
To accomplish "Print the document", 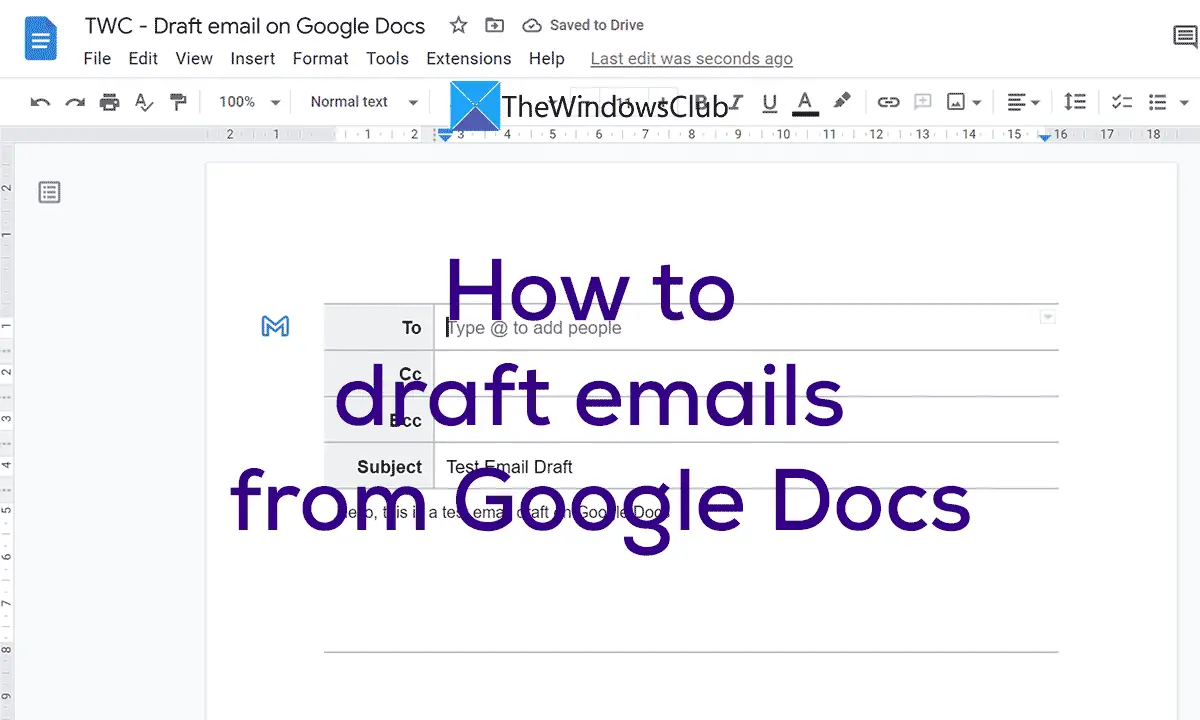I will [x=109, y=102].
